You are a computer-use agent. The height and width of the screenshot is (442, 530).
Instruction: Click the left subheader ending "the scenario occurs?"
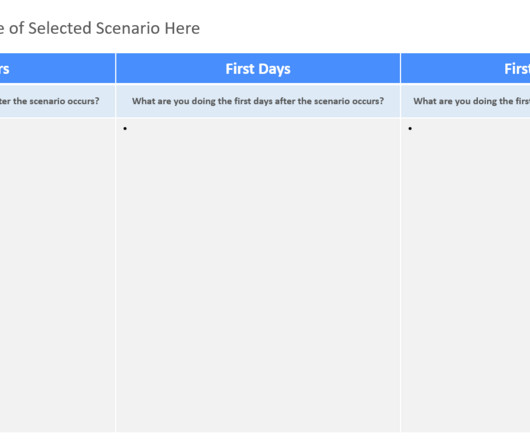[57, 101]
